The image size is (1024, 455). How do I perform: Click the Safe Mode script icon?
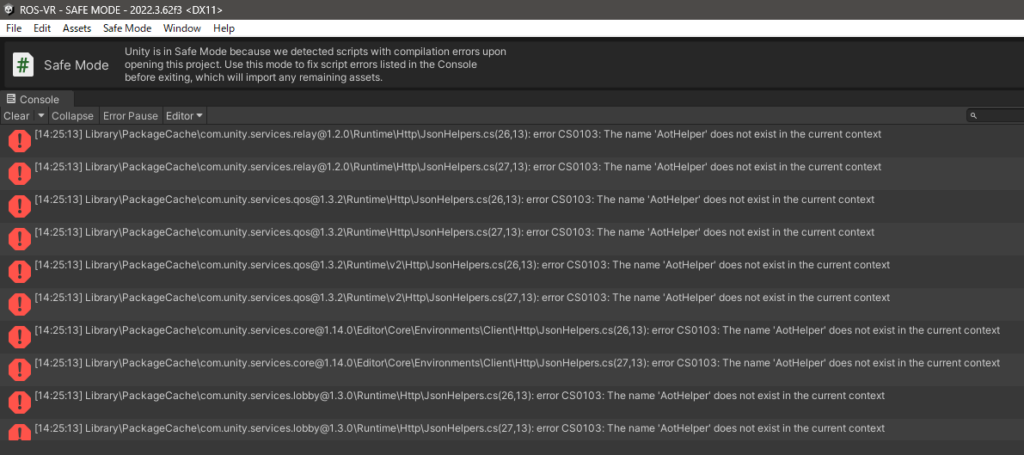[23, 65]
